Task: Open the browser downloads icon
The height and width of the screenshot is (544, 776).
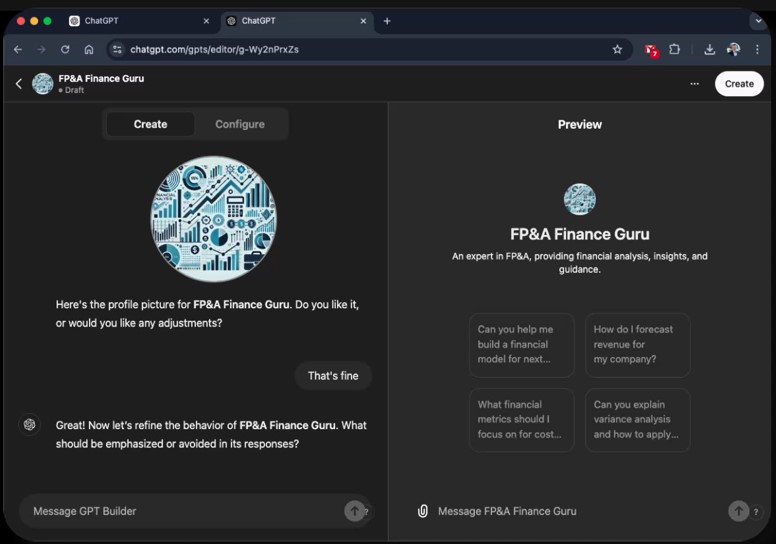Action: coord(709,49)
